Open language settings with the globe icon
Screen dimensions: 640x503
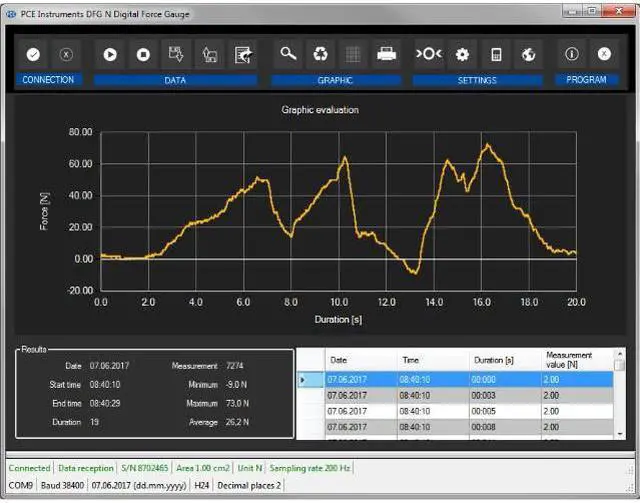[x=528, y=54]
